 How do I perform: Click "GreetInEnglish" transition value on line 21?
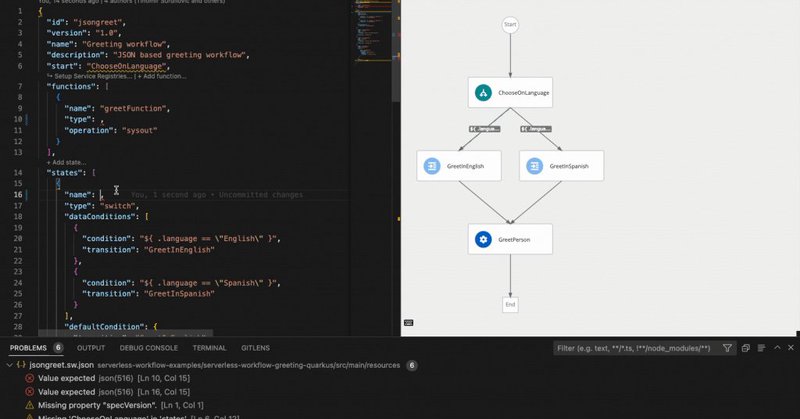pos(179,250)
